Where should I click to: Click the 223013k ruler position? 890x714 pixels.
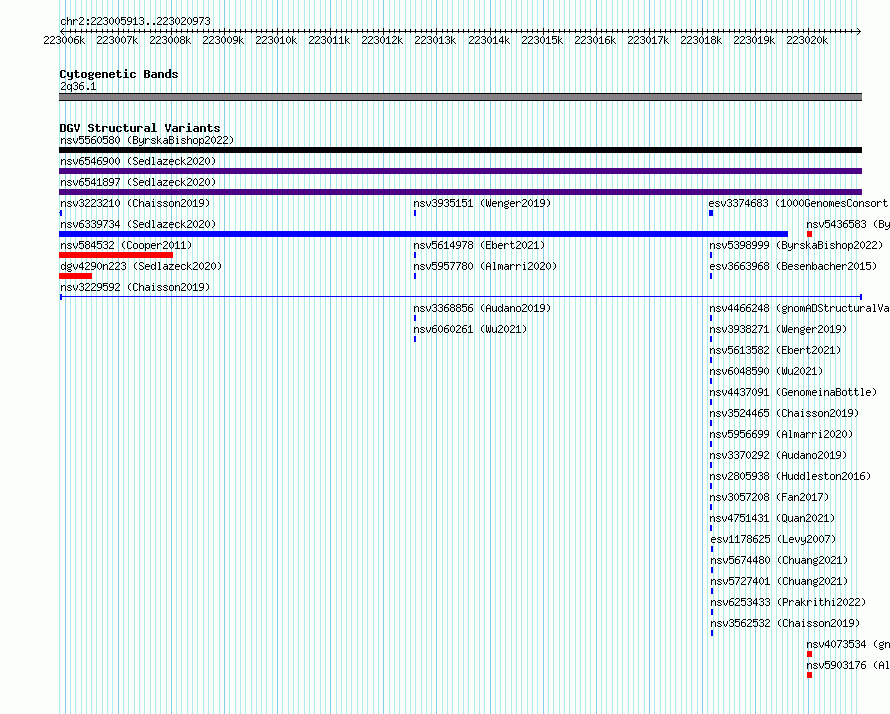pos(435,40)
